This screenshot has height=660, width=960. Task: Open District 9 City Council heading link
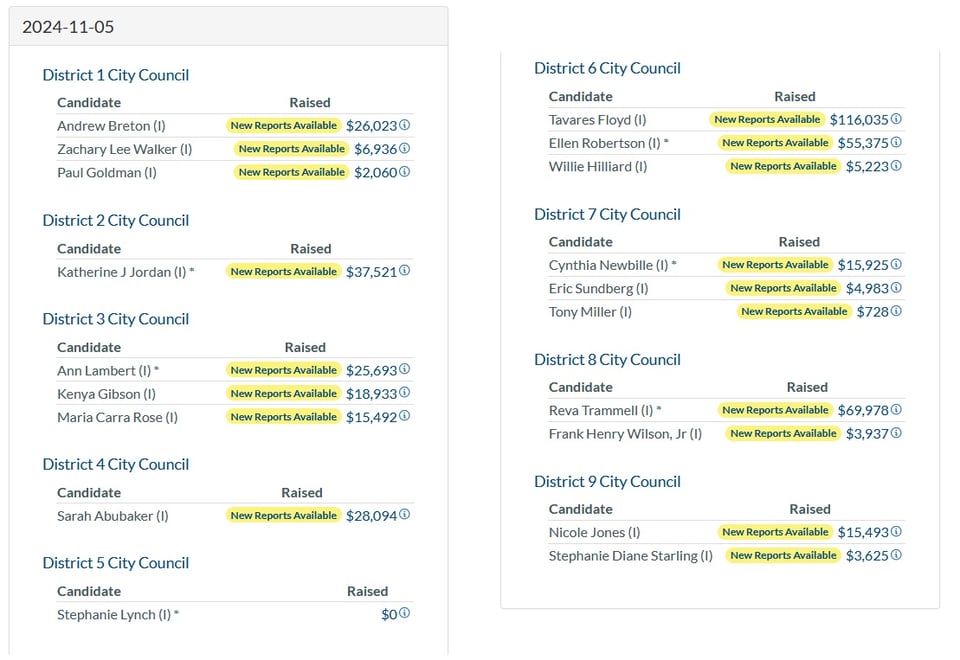coord(607,481)
